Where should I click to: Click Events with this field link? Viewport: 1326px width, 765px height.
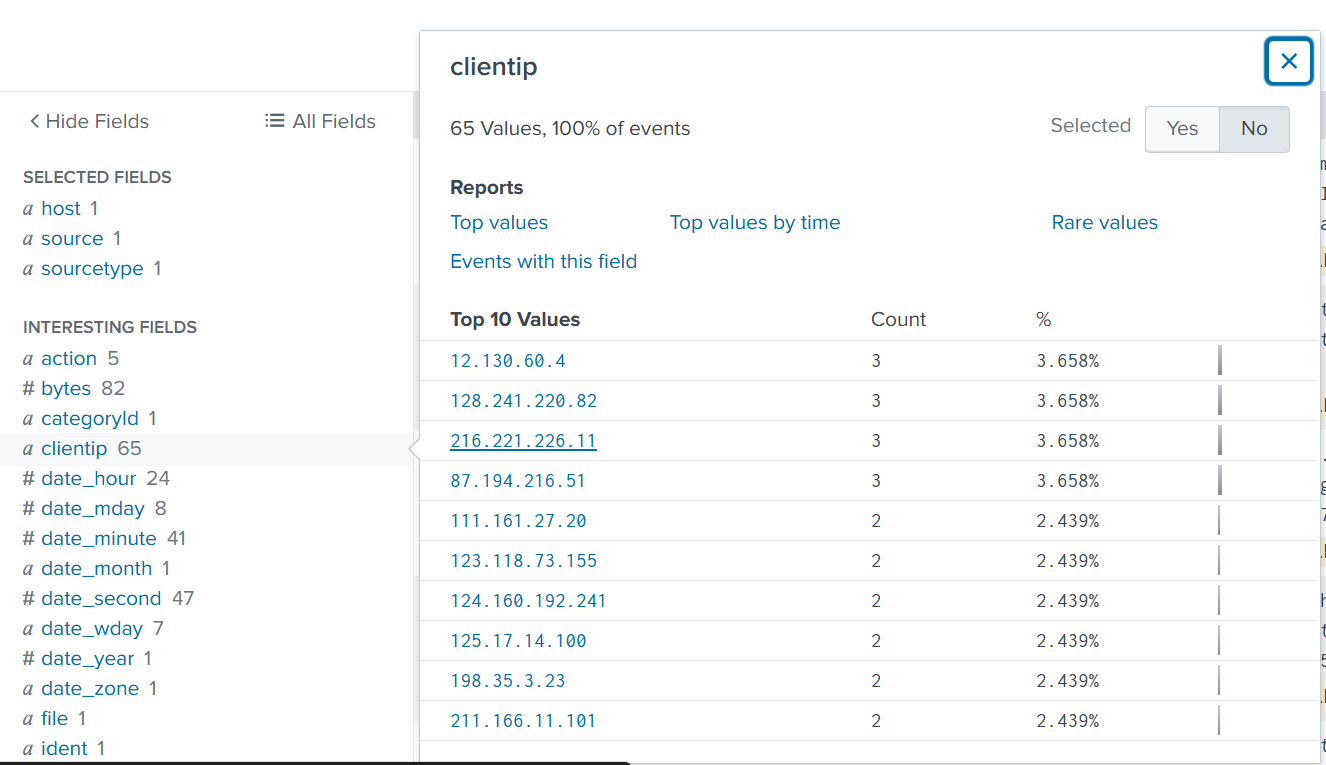(x=543, y=262)
